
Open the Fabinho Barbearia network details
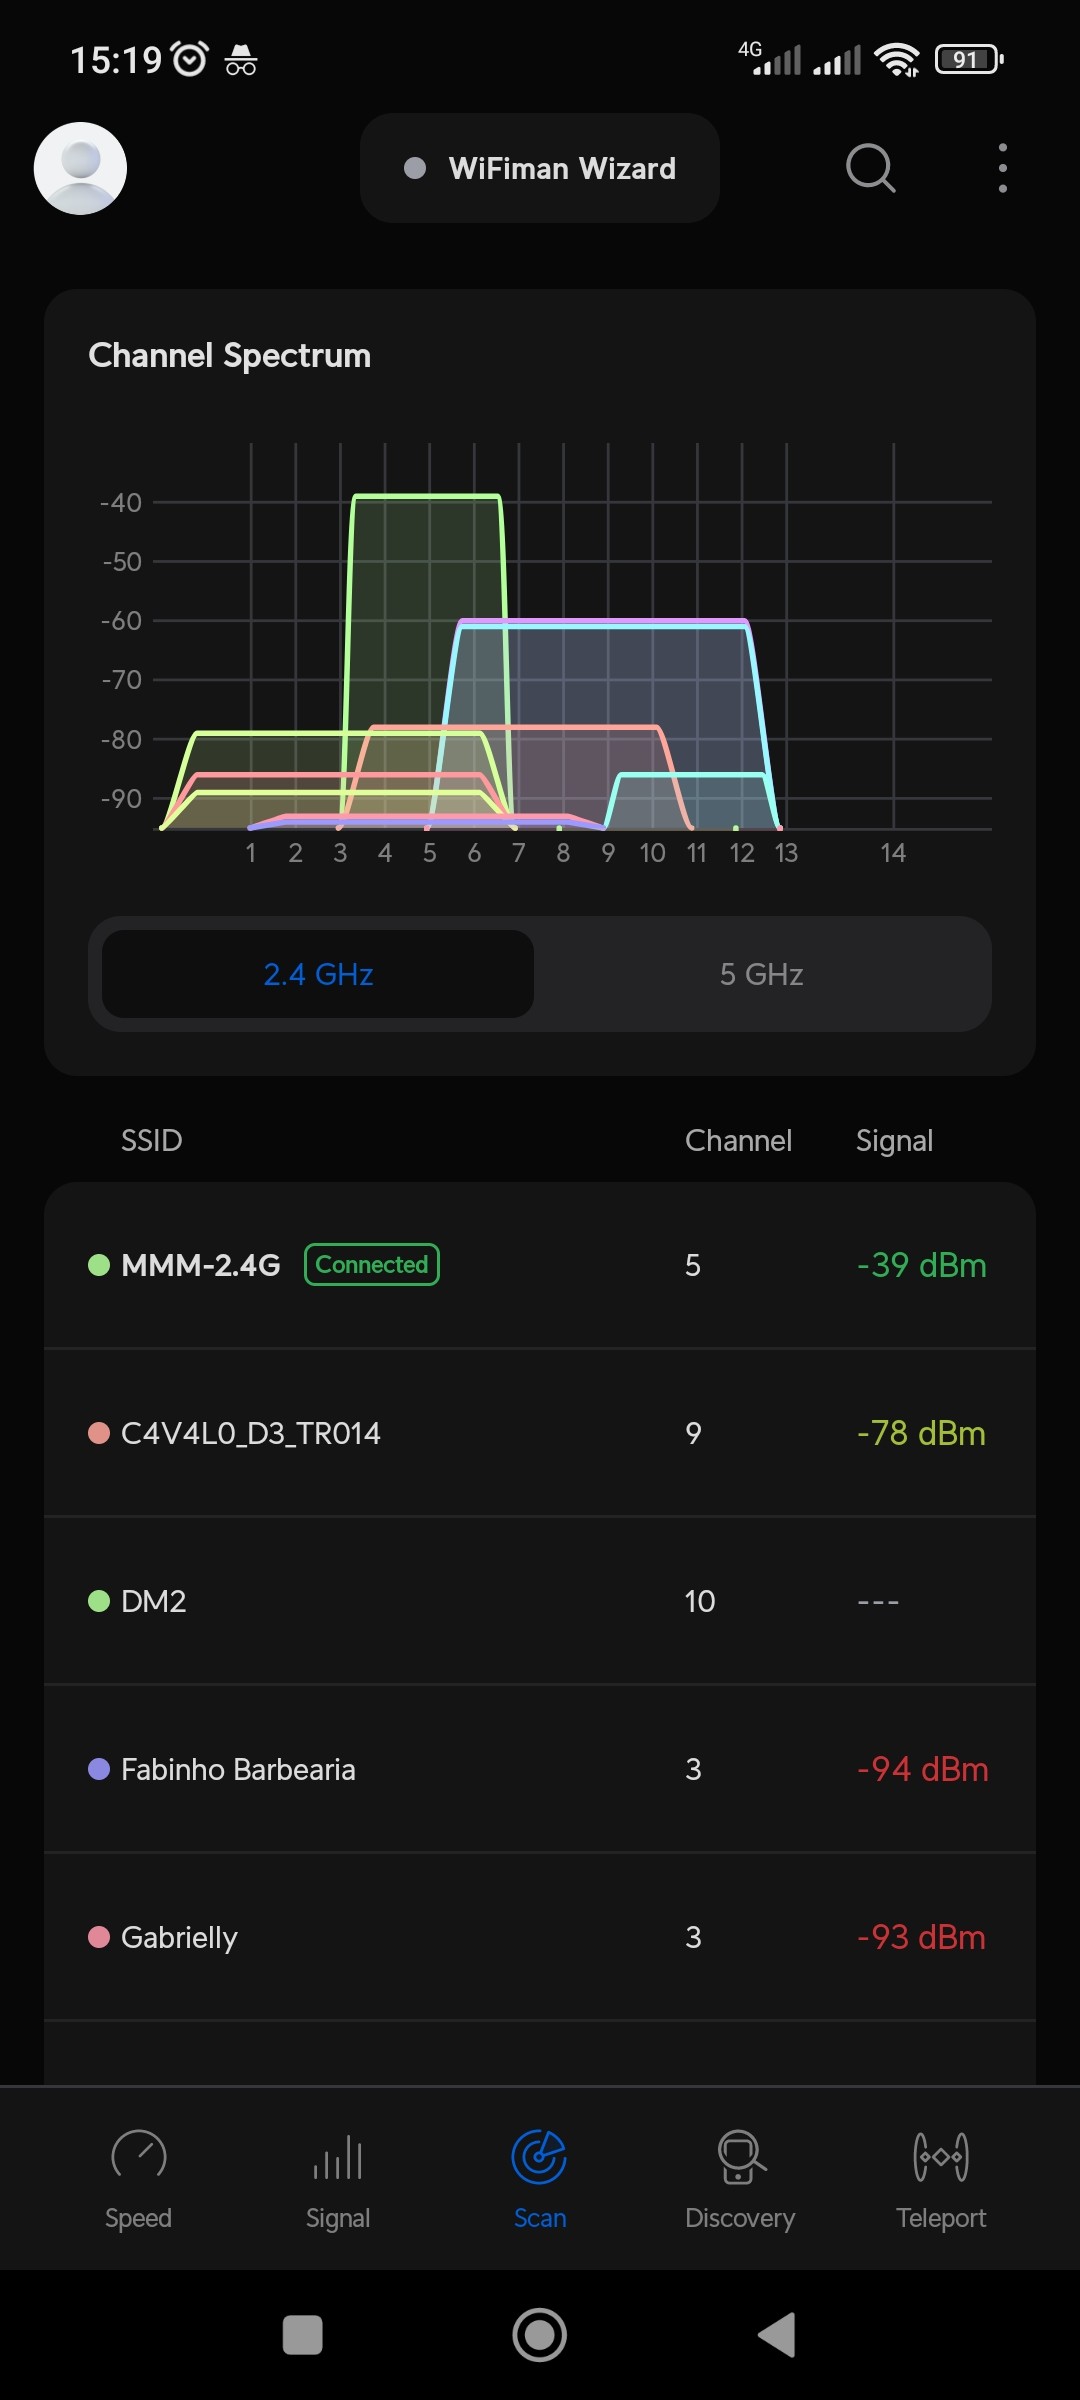pyautogui.click(x=540, y=1769)
